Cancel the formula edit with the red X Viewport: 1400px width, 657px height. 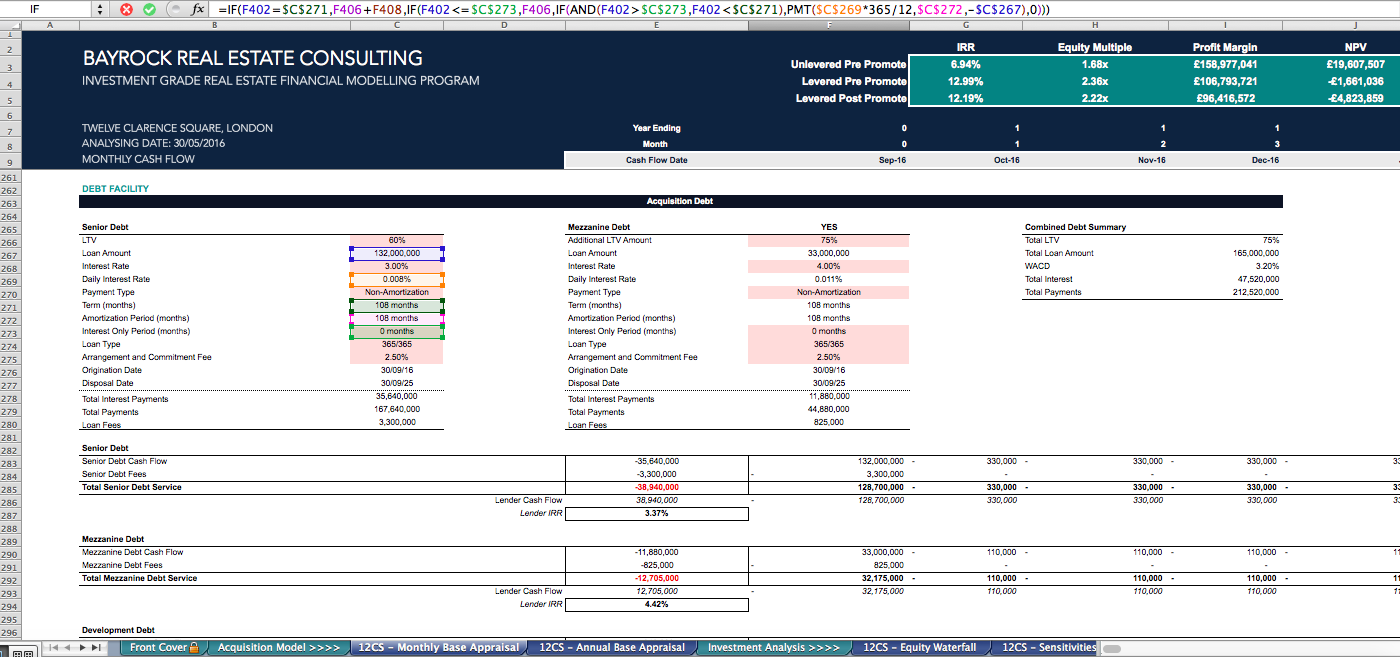pos(127,9)
